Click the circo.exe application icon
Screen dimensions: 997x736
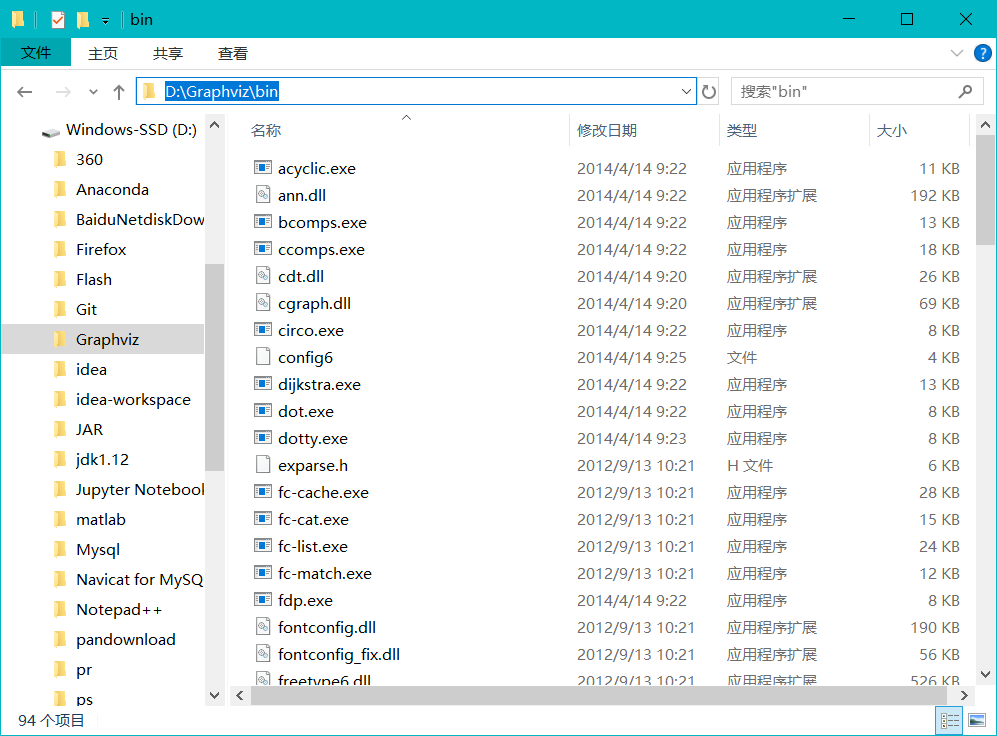point(263,329)
